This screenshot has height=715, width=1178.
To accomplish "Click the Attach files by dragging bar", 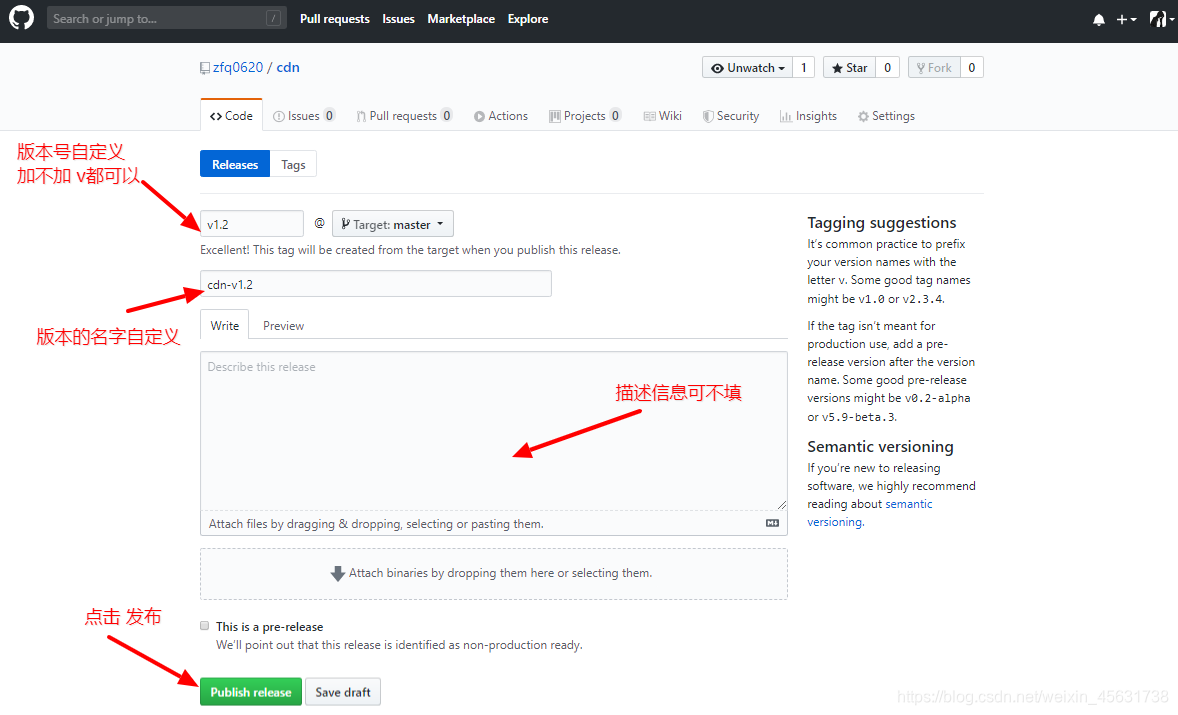I will point(494,523).
